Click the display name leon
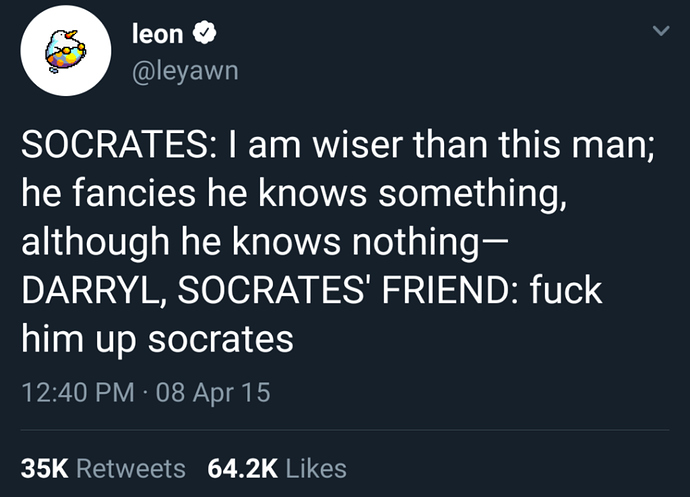 click(x=157, y=34)
